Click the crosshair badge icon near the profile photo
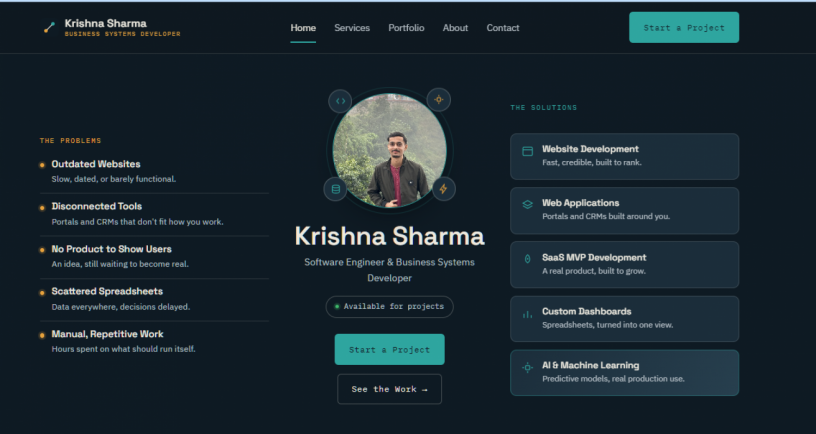The width and height of the screenshot is (816, 434). [x=439, y=99]
